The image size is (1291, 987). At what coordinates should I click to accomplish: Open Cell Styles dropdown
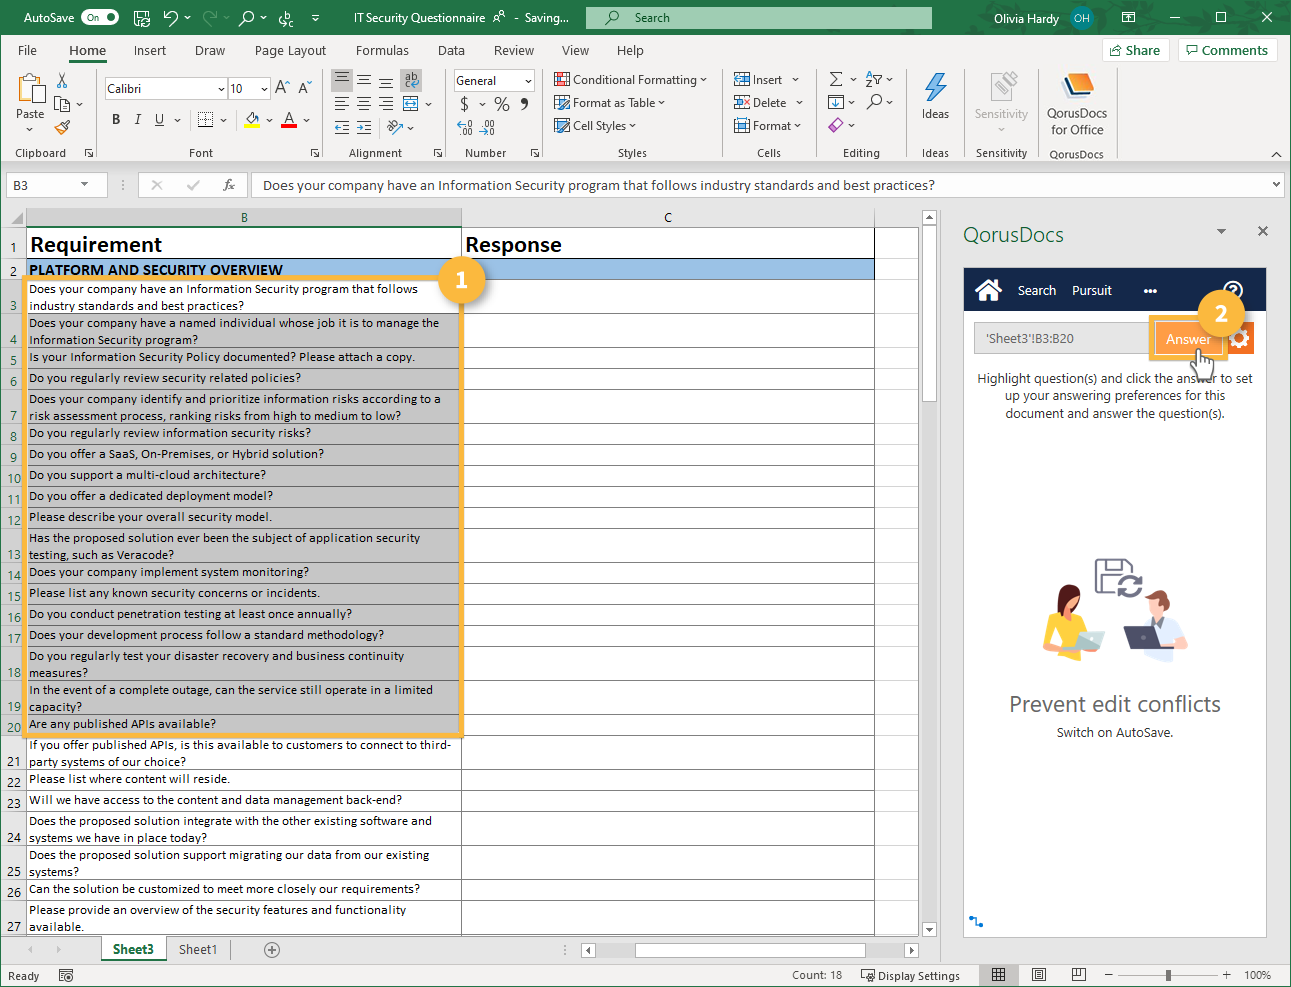pyautogui.click(x=595, y=126)
